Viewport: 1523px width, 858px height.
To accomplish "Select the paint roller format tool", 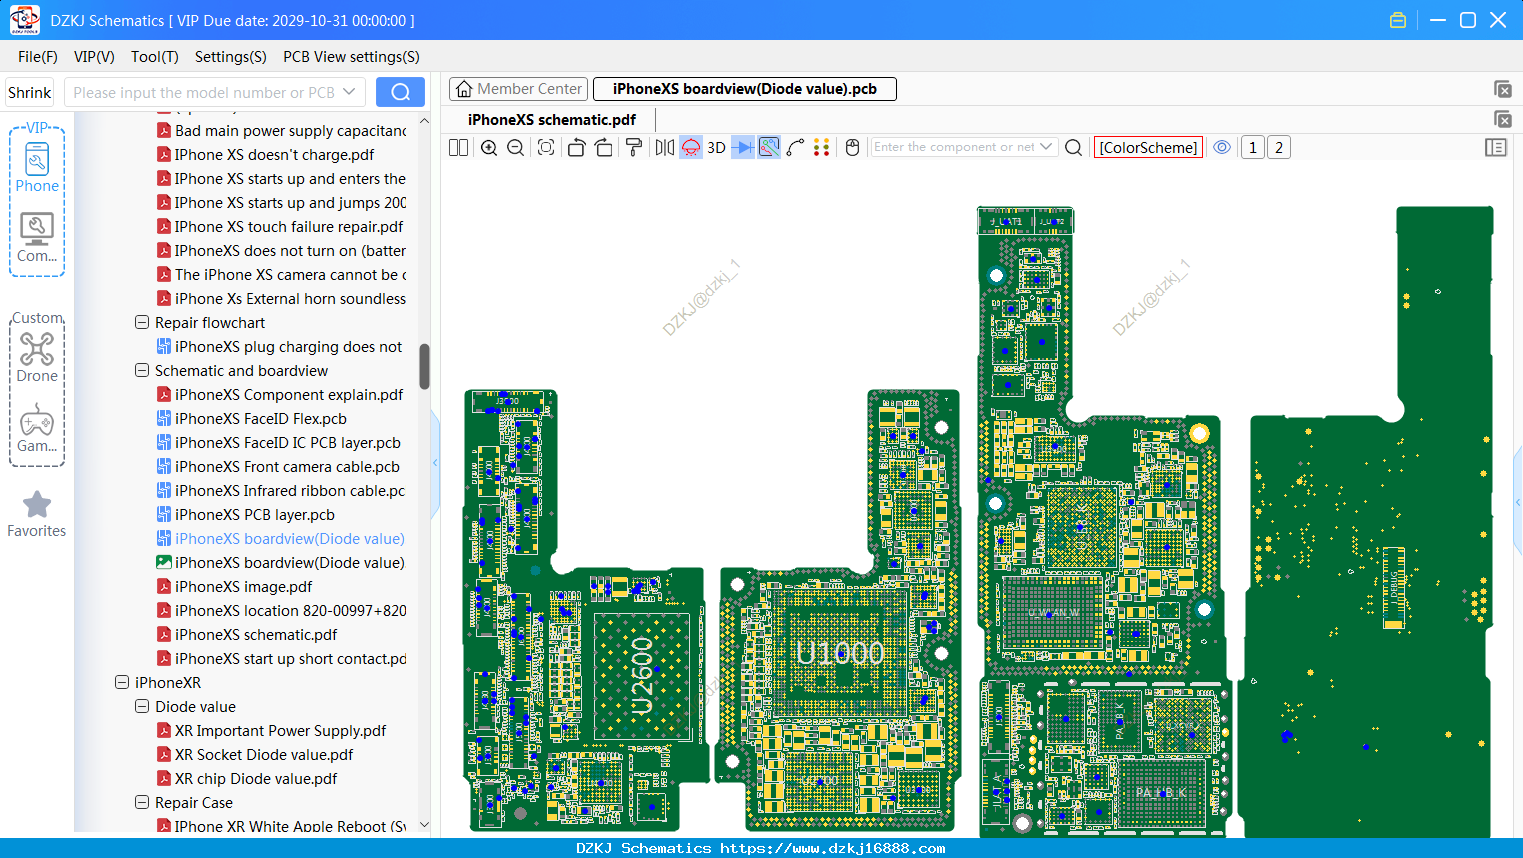I will coord(634,147).
